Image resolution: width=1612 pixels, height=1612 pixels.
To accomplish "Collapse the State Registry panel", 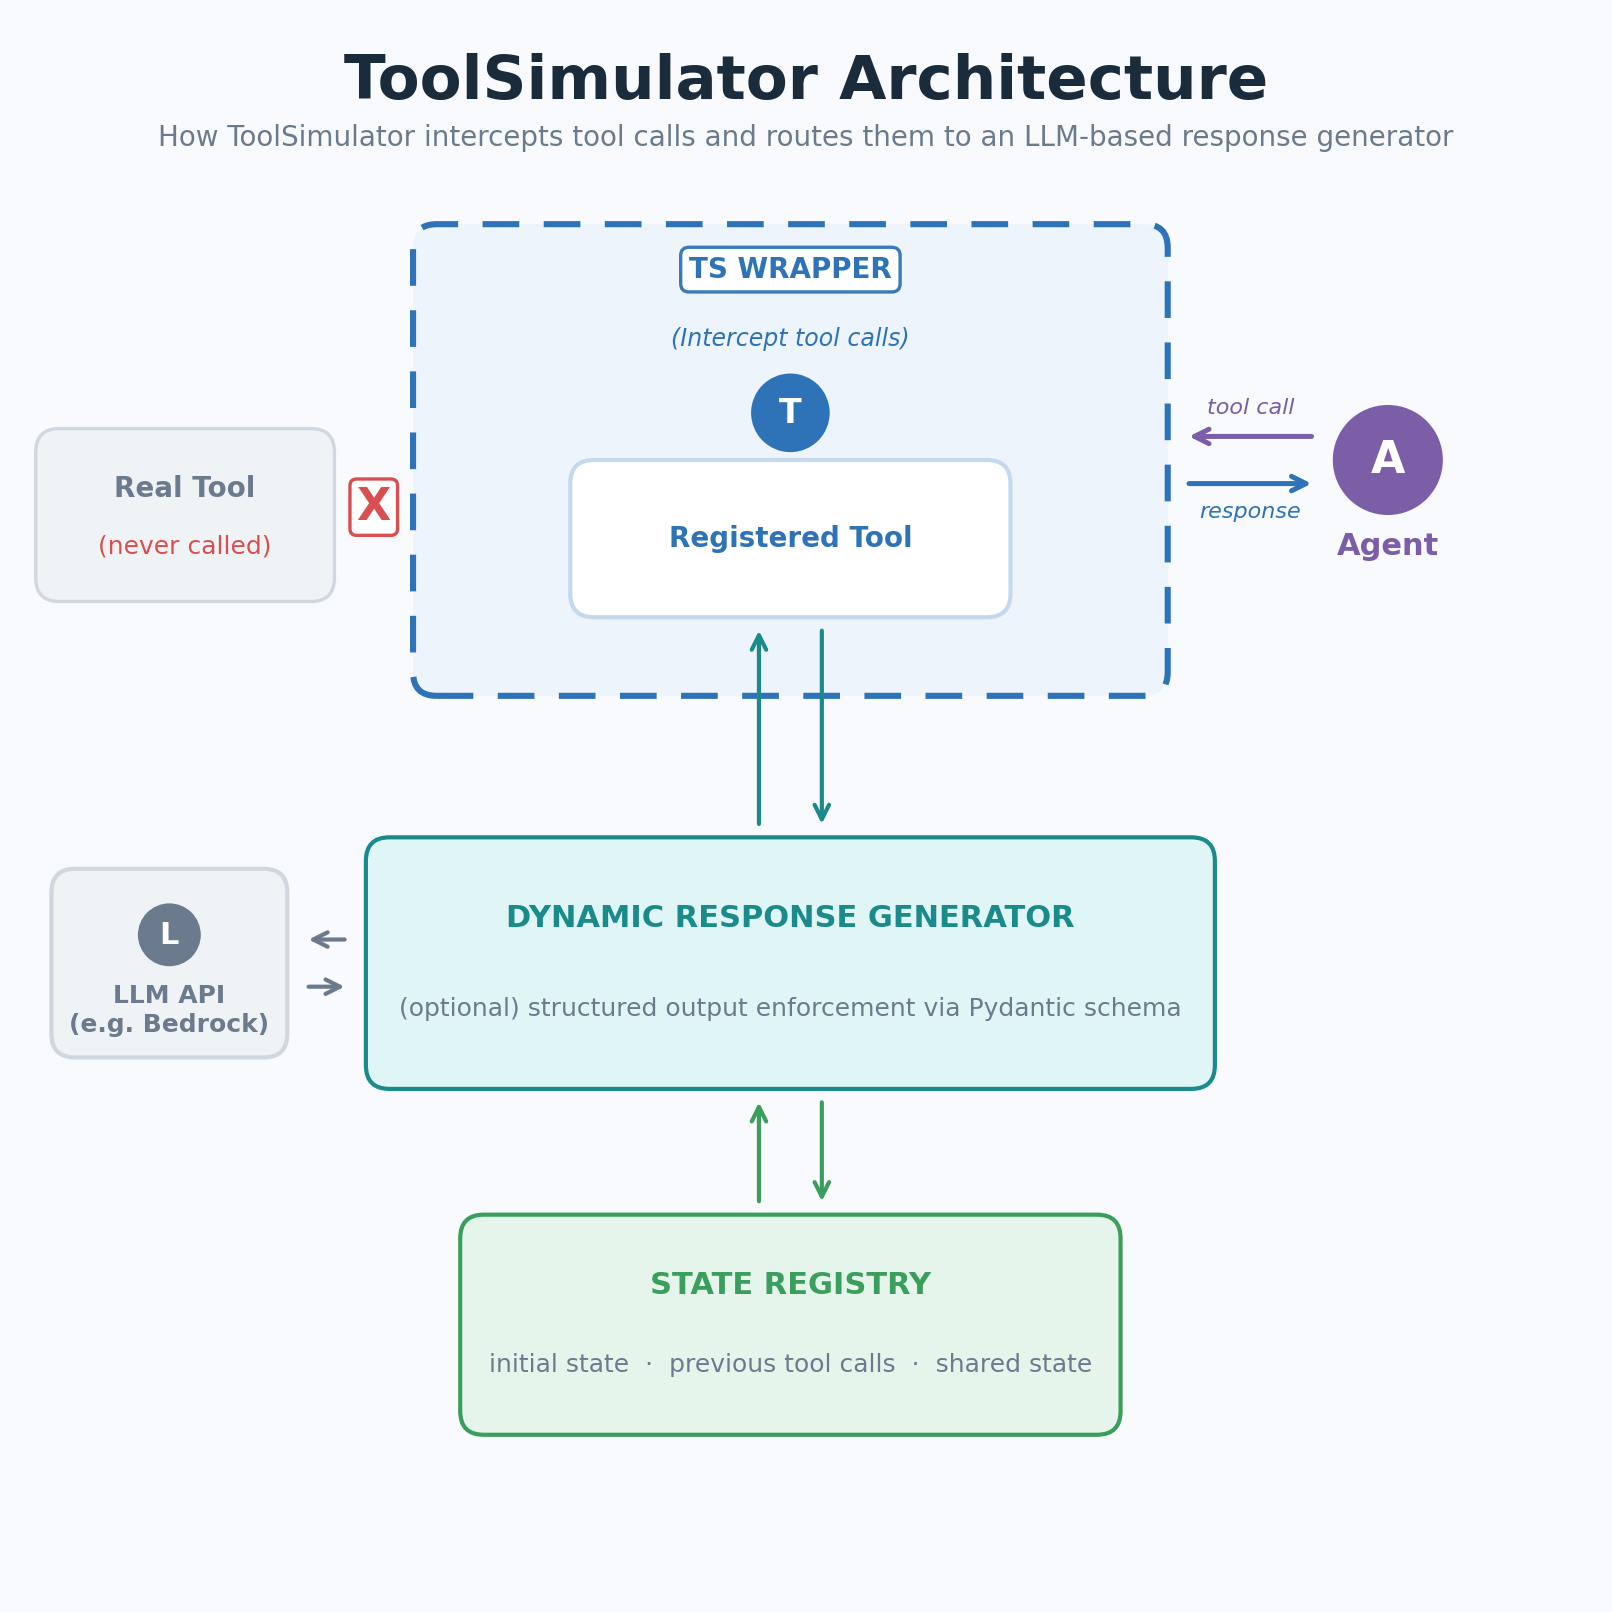I will tap(790, 1322).
